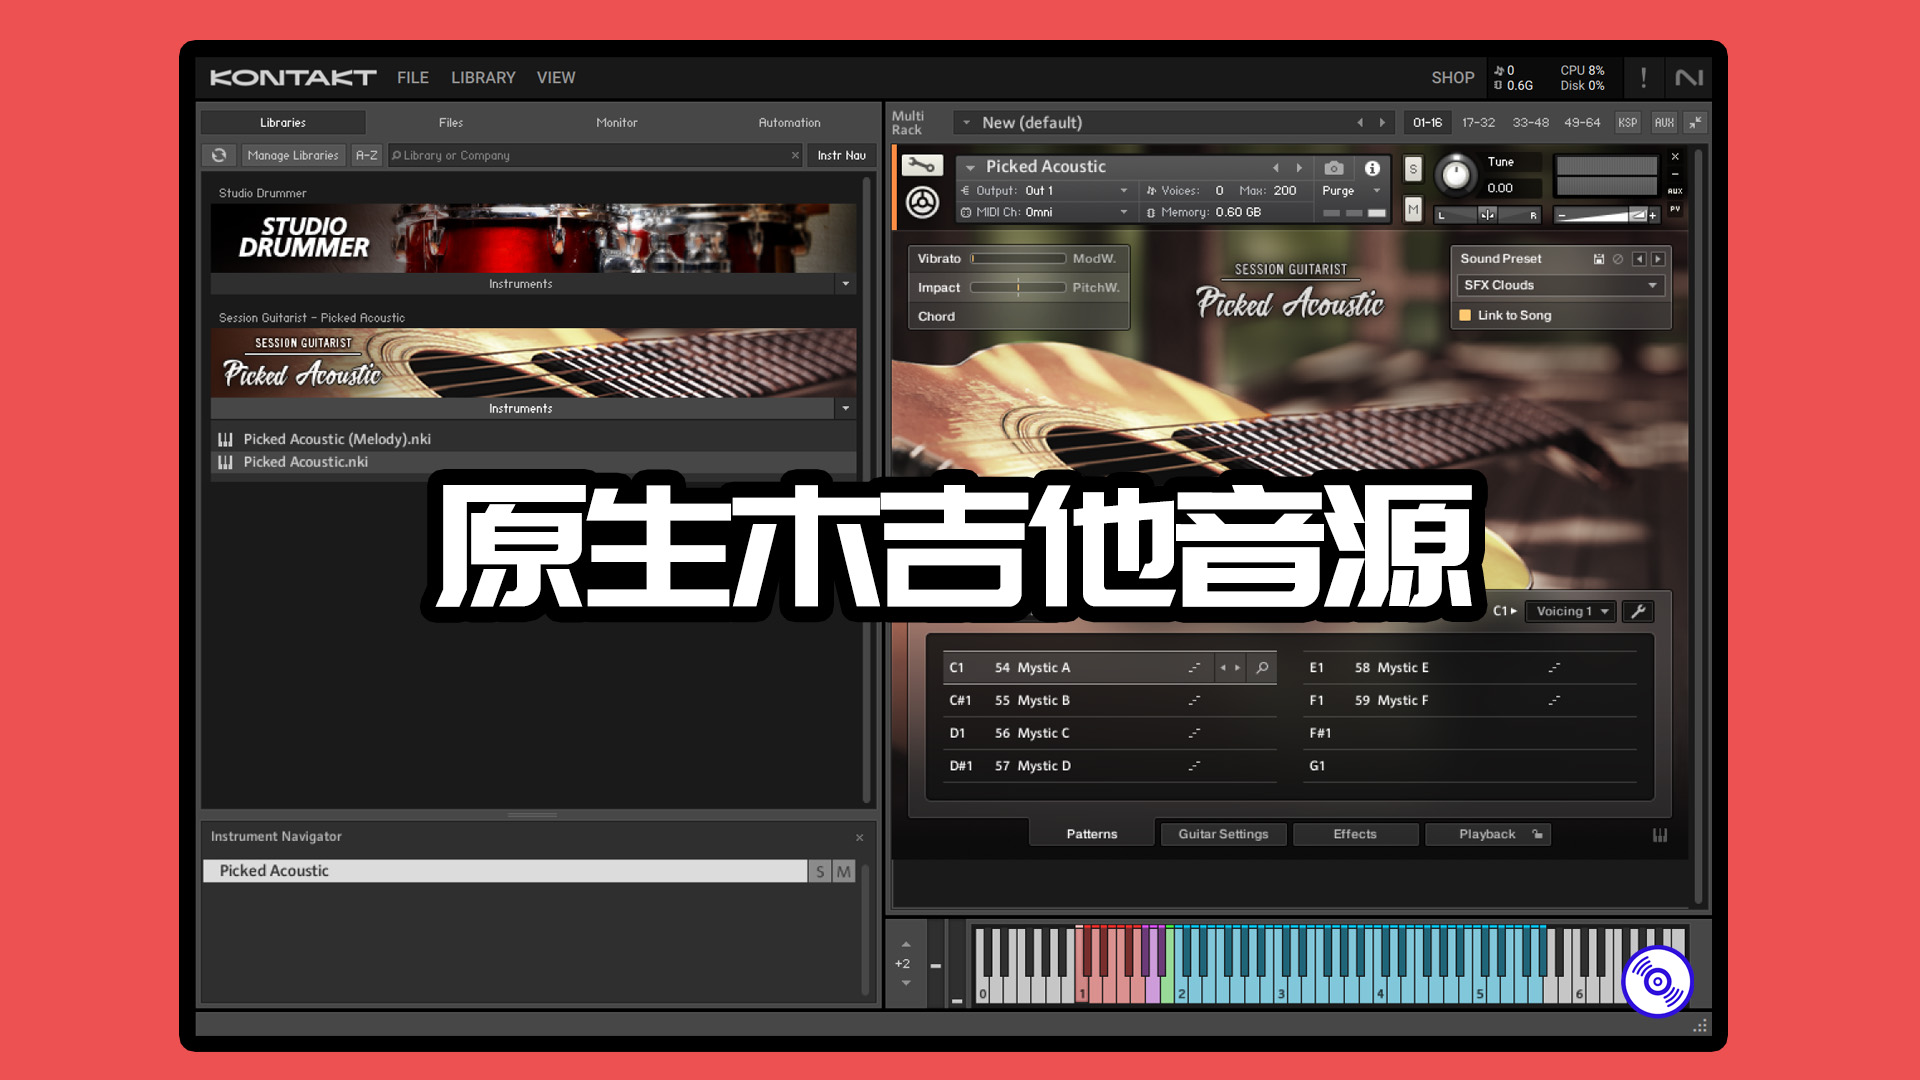Select Picked Acoustic instrument icon
The width and height of the screenshot is (1920, 1080).
click(227, 460)
